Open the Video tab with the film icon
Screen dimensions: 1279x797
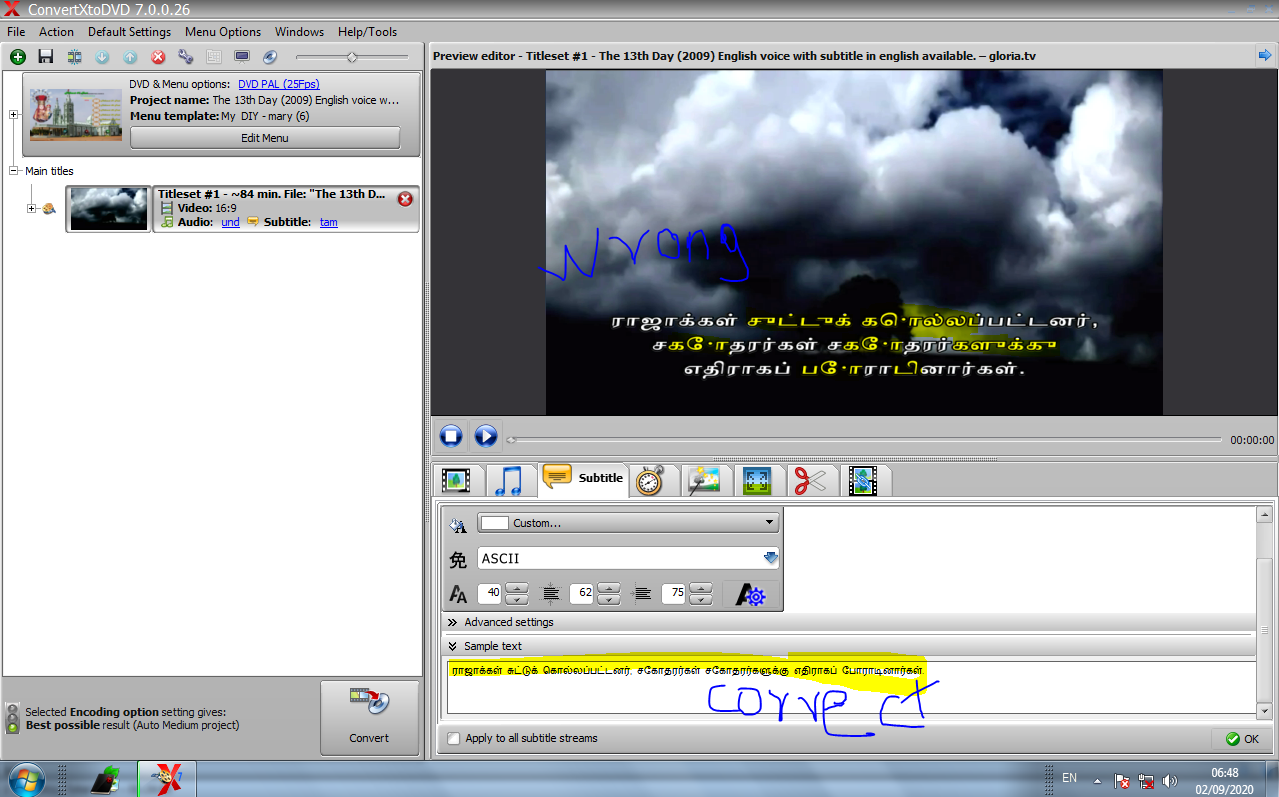(x=457, y=480)
